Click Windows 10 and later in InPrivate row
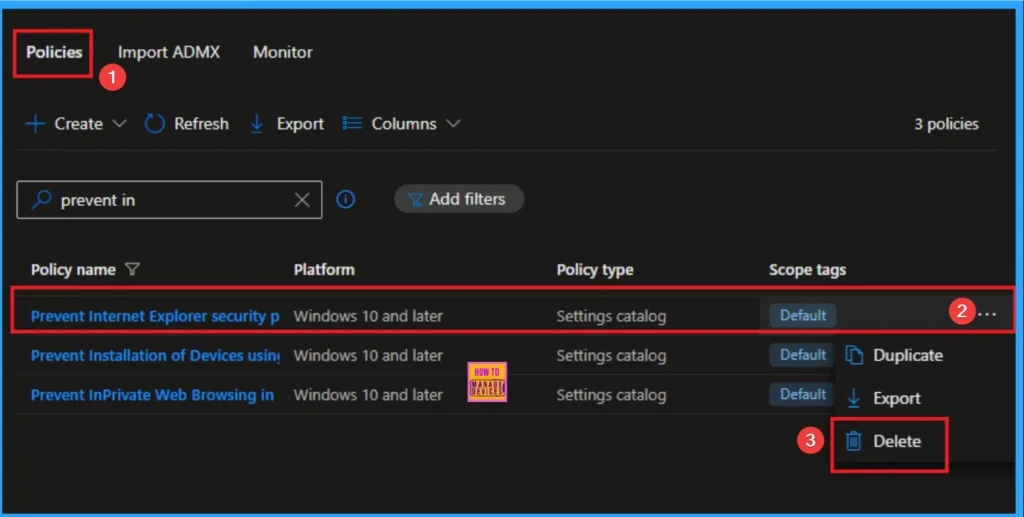This screenshot has width=1024, height=517. tap(368, 395)
